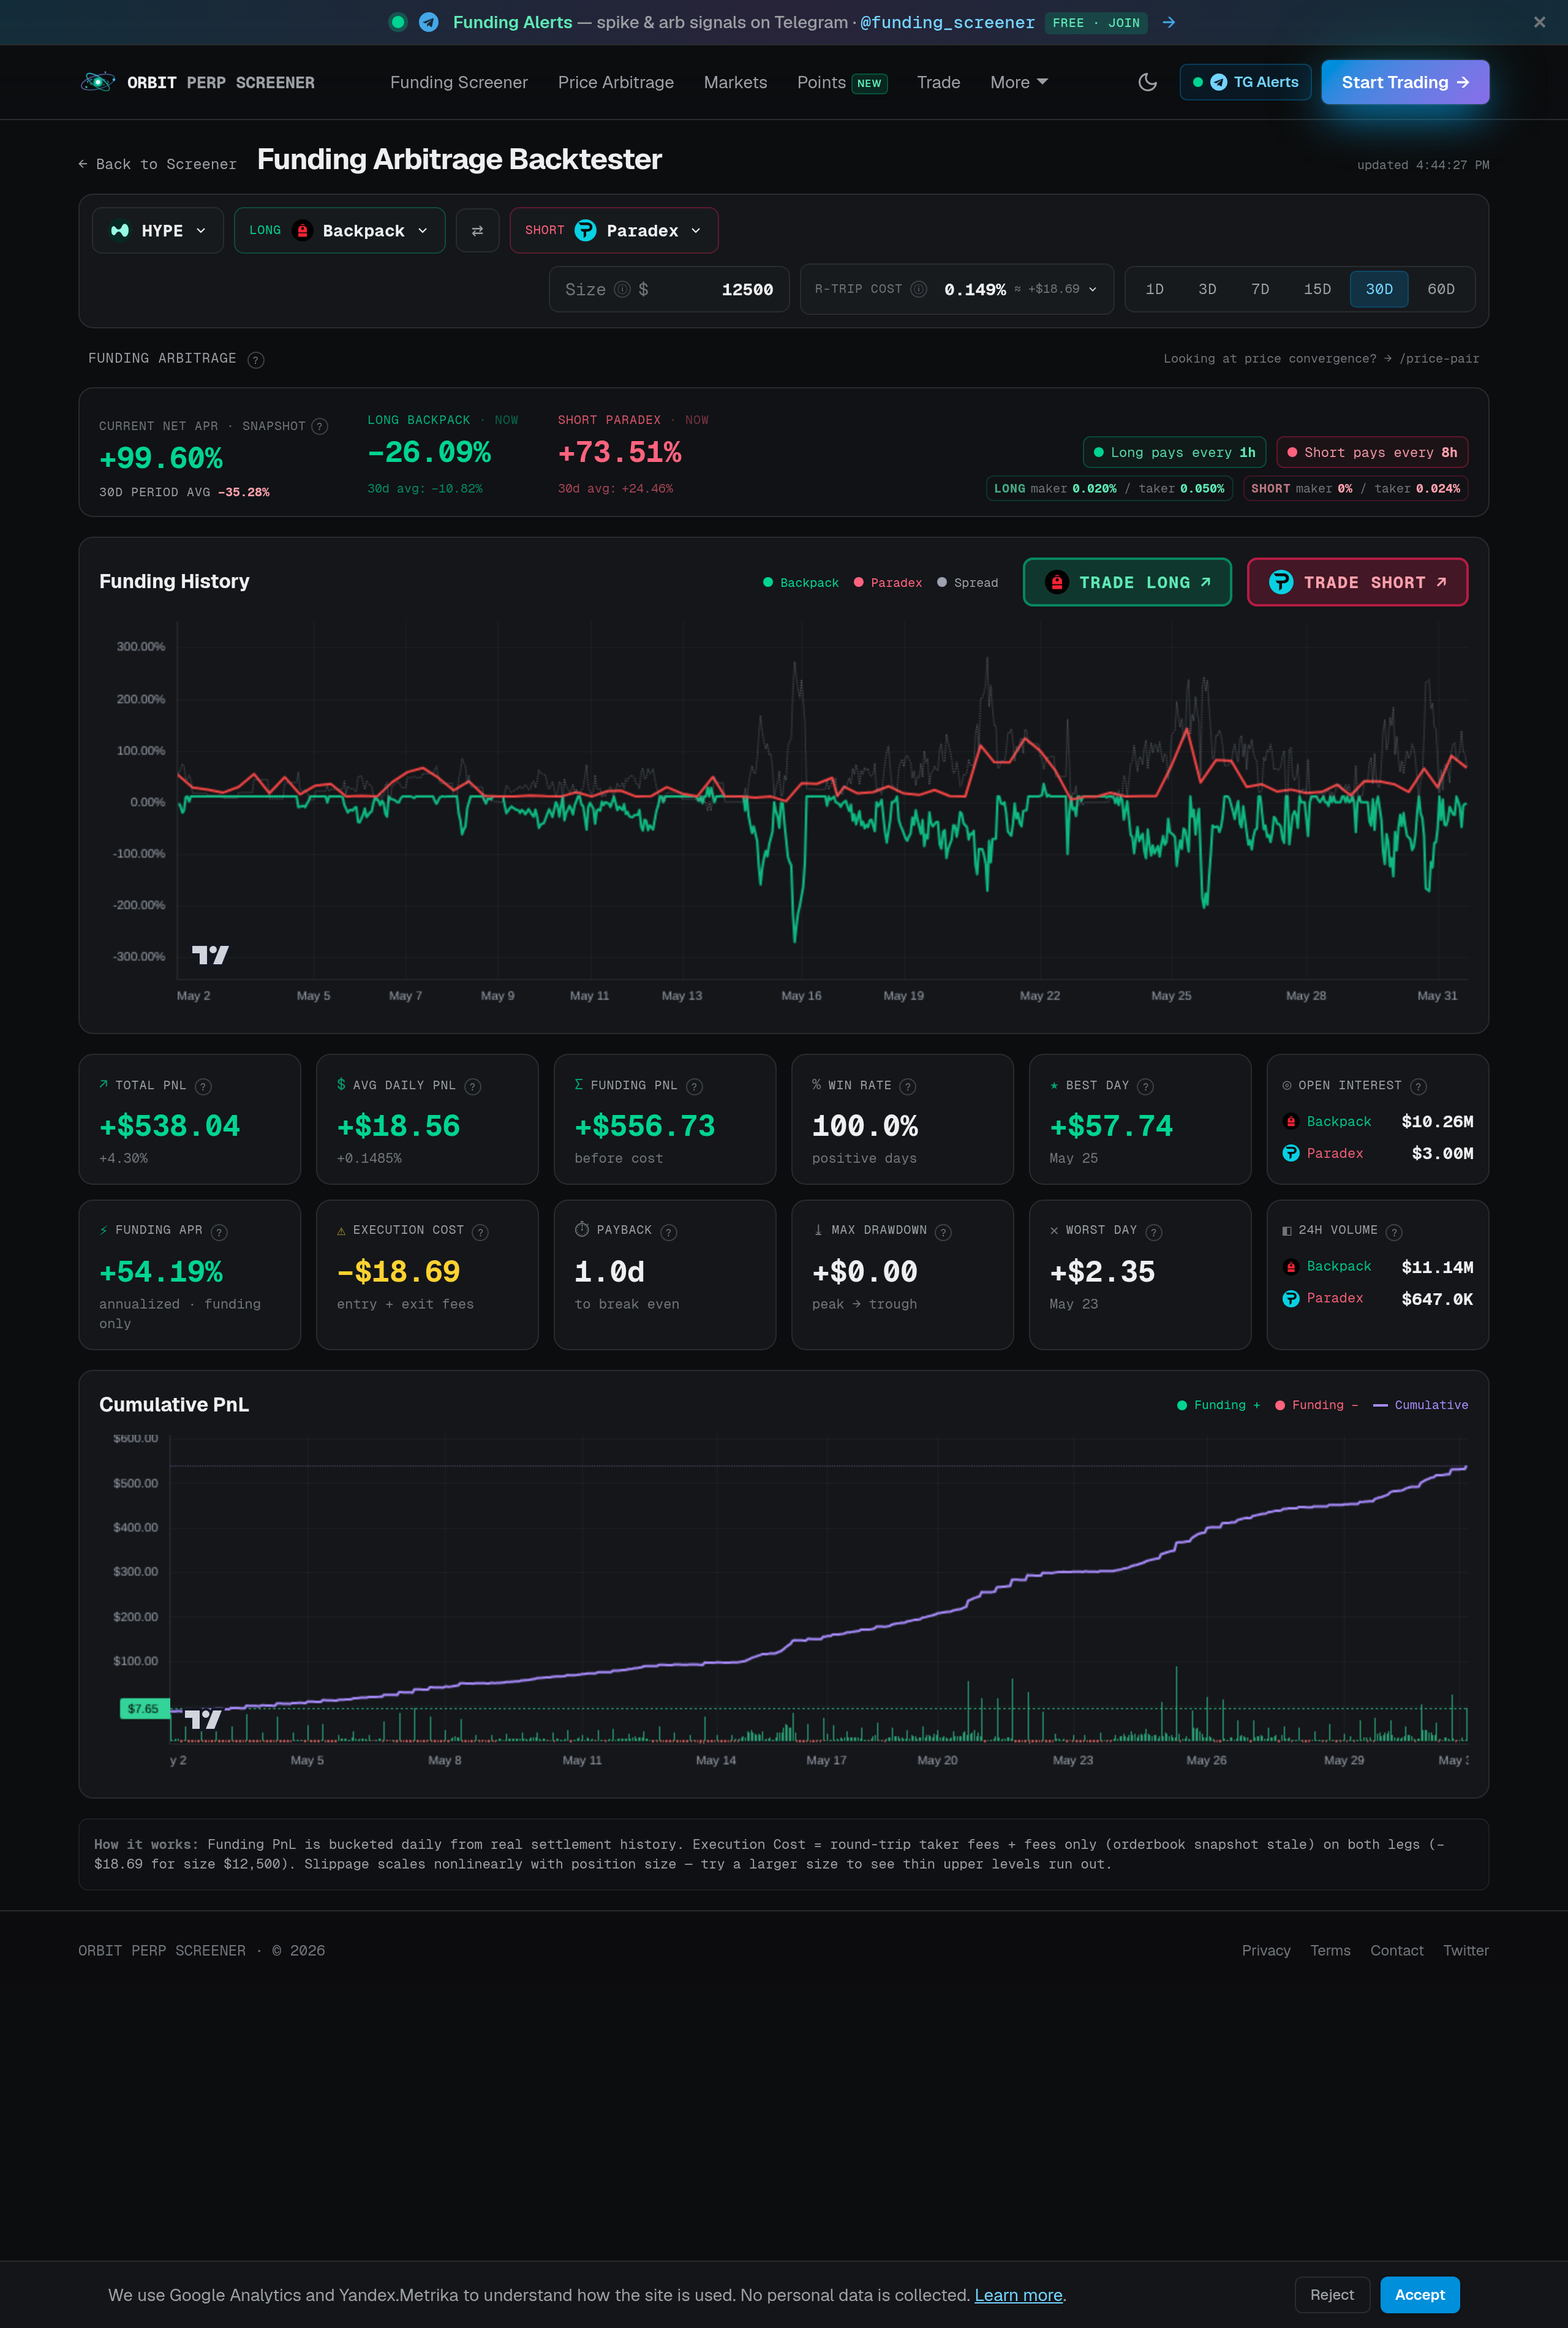Screen dimensions: 1568x2328
Task: Open the Funding Screener nav item
Action: 459,82
